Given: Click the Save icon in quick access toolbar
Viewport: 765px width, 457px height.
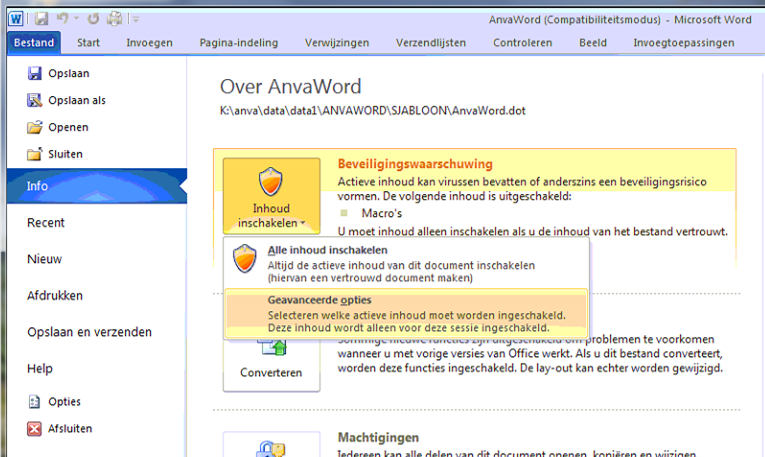Looking at the screenshot, I should (41, 19).
